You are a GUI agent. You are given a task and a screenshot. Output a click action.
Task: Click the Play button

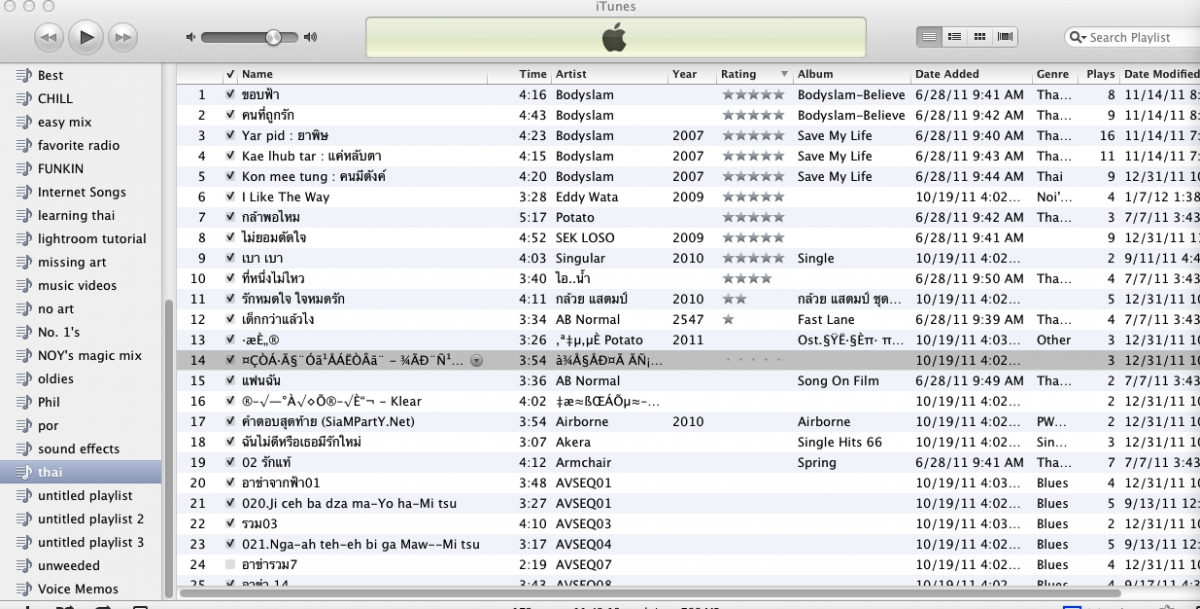(86, 38)
